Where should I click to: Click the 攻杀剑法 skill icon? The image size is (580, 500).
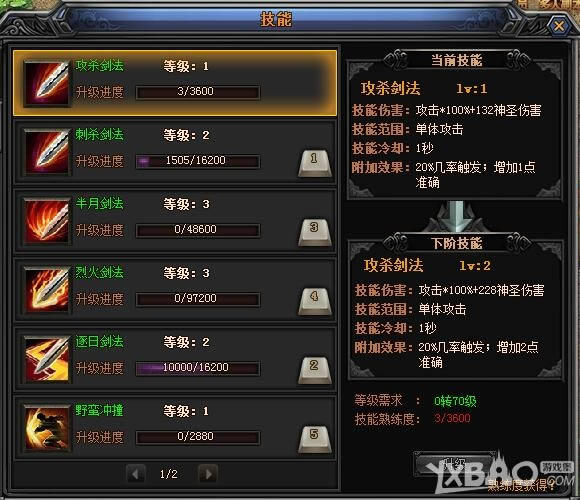pyautogui.click(x=47, y=84)
